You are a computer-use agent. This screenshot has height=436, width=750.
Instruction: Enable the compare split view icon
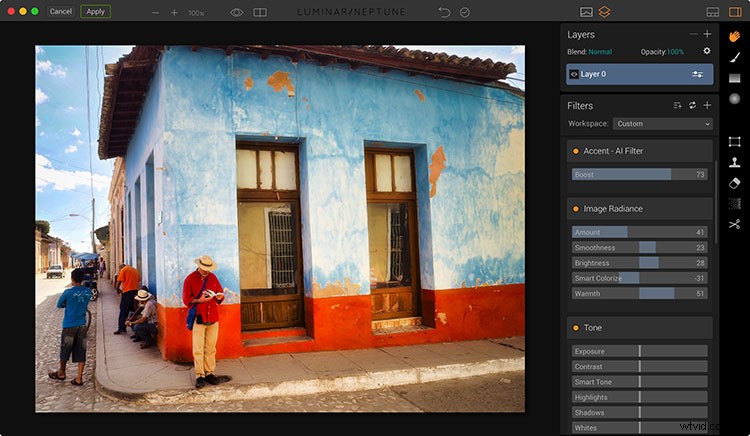[x=260, y=12]
